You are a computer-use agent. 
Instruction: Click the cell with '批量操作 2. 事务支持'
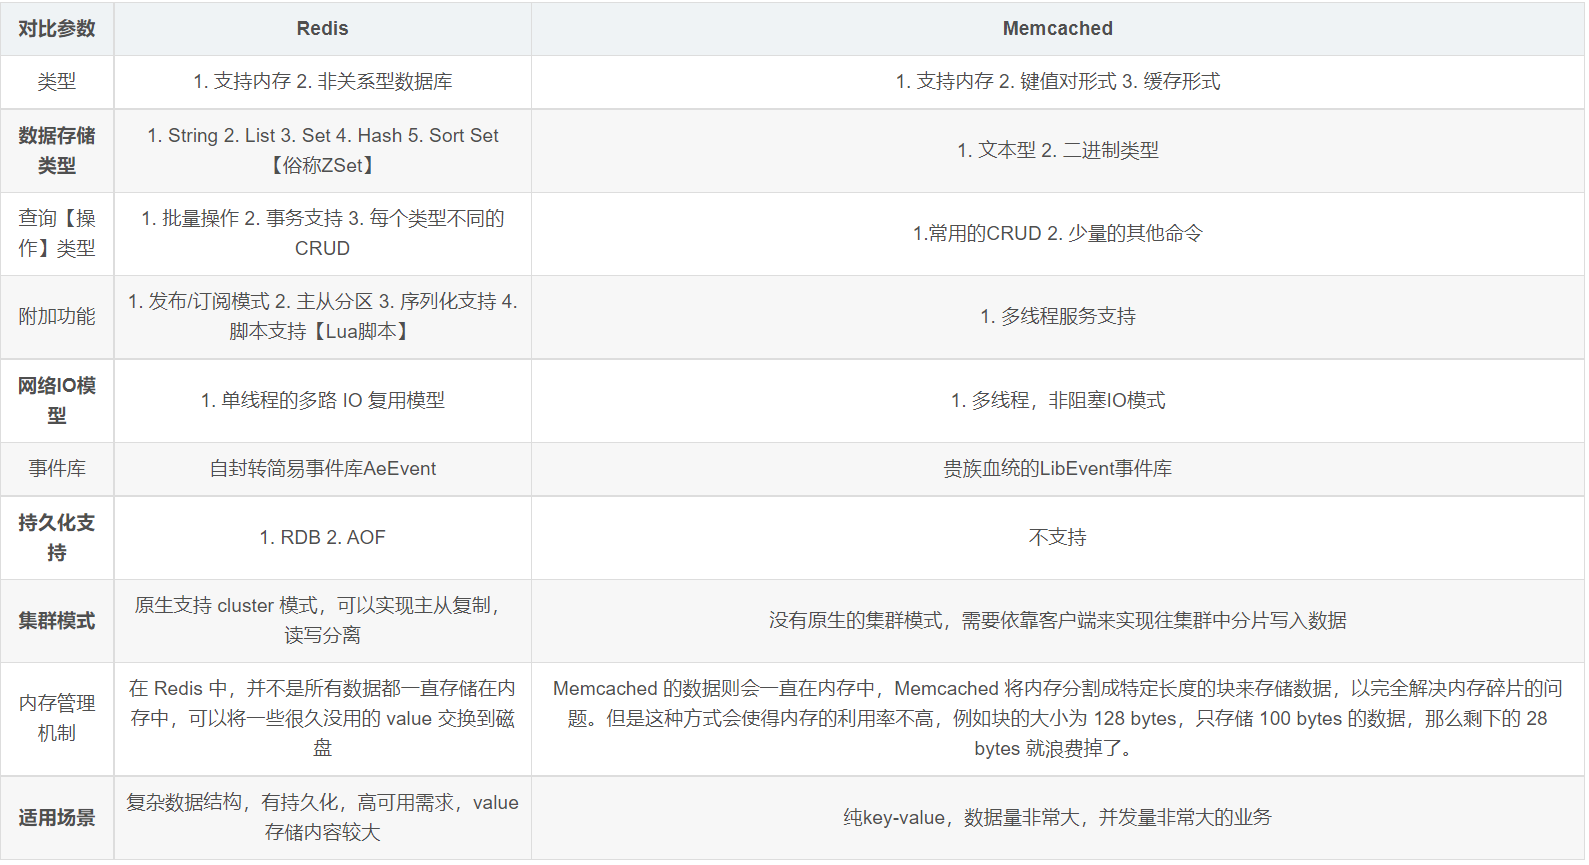[x=322, y=234]
